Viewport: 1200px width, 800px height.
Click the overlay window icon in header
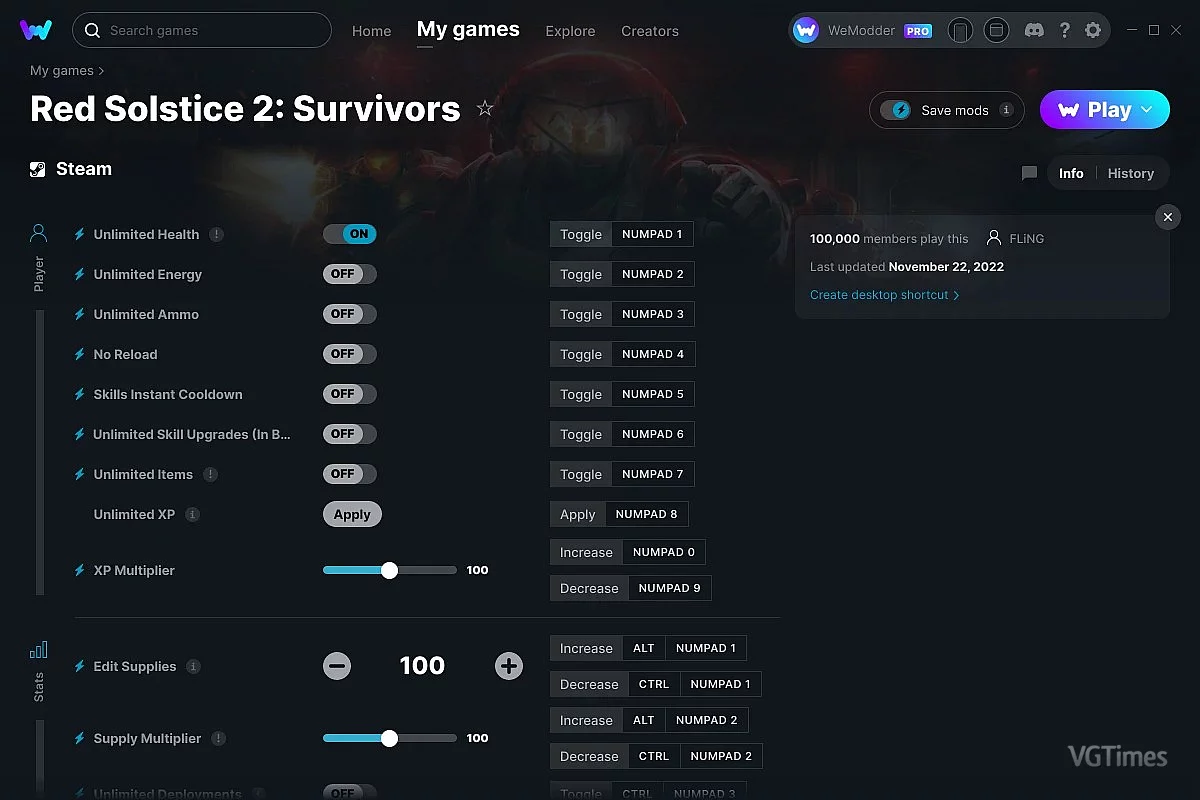[996, 31]
